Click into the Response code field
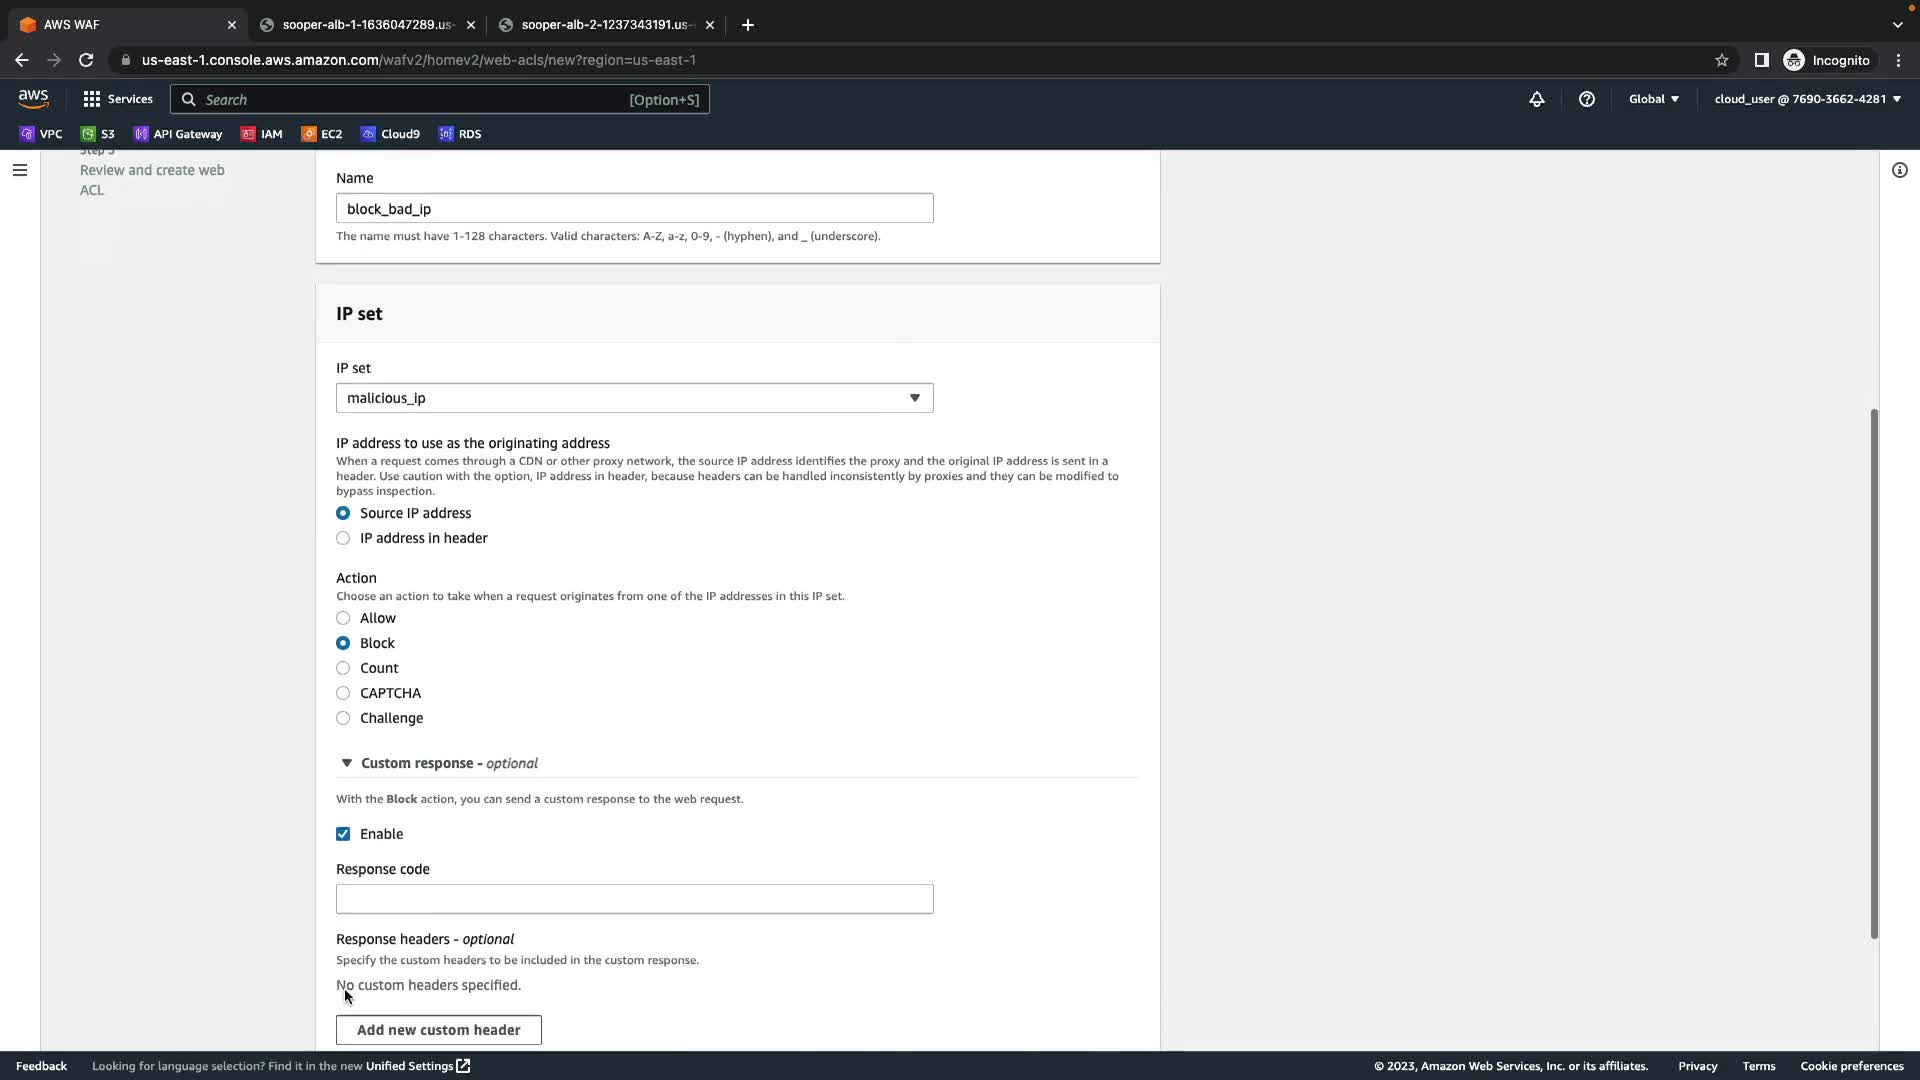Viewport: 1920px width, 1080px height. [x=634, y=899]
